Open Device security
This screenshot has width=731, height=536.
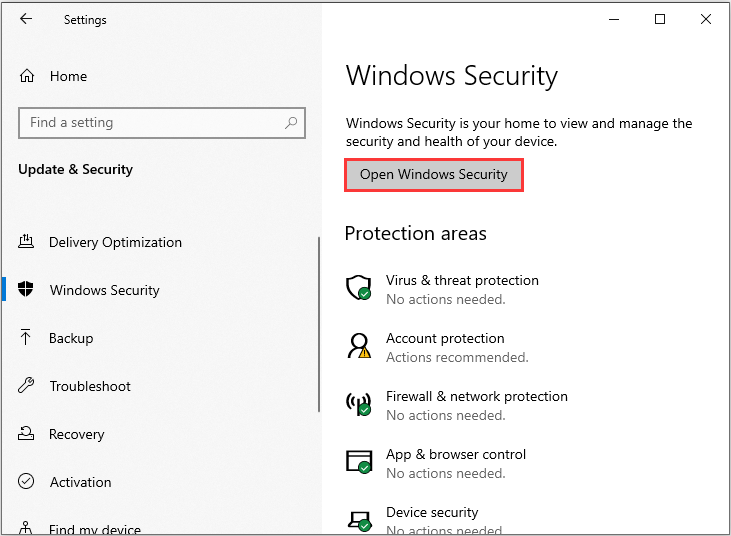[432, 512]
